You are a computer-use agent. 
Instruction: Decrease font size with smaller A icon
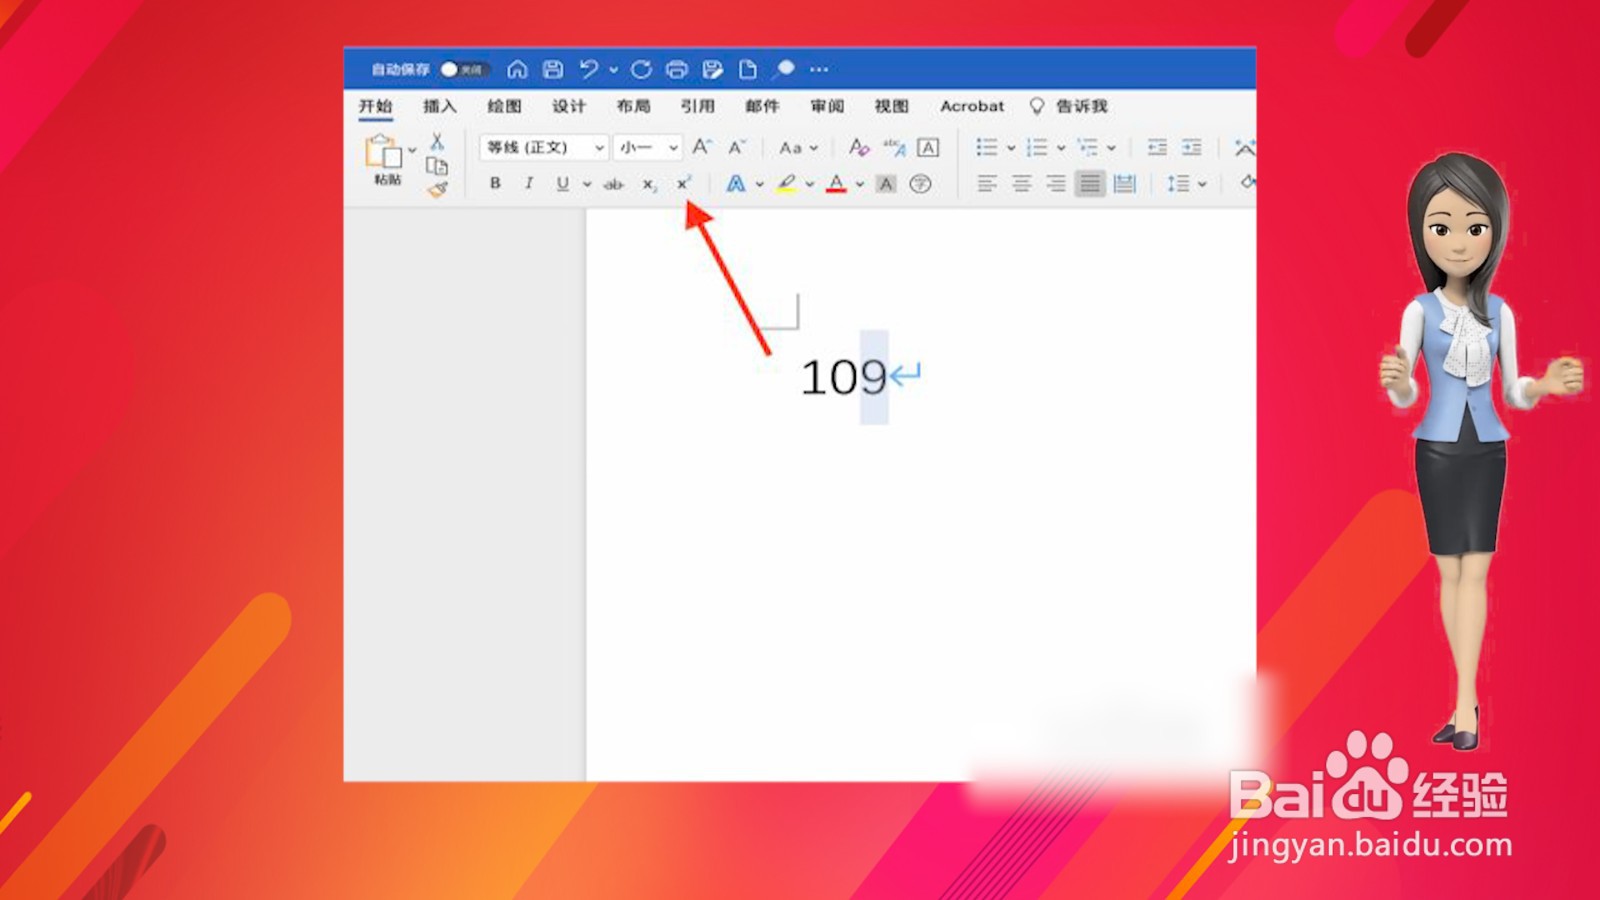point(737,148)
